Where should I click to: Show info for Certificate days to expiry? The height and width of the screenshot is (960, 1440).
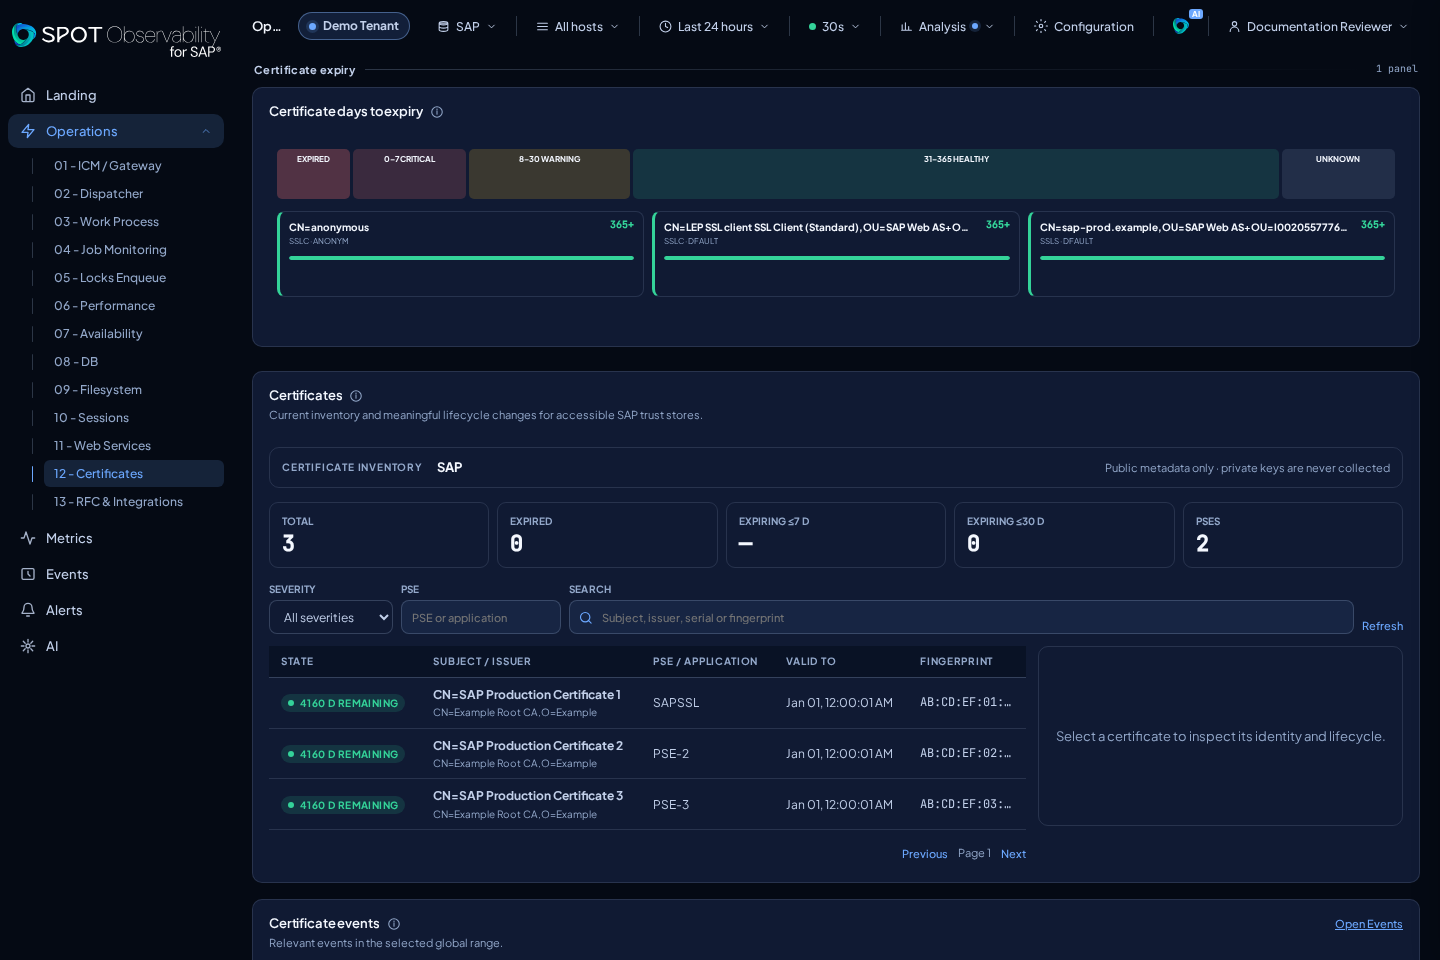[437, 112]
